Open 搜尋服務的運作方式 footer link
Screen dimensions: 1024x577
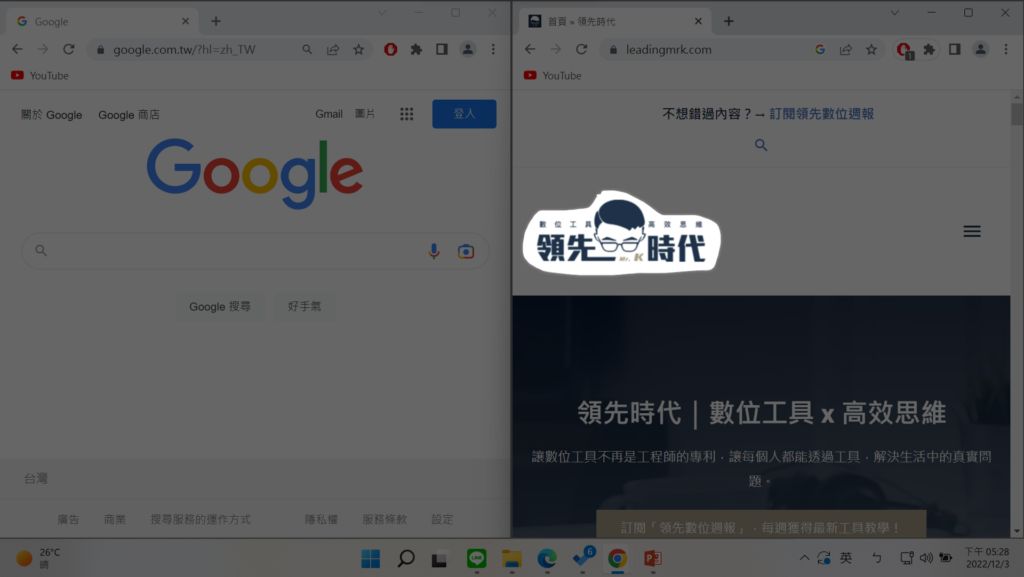200,520
